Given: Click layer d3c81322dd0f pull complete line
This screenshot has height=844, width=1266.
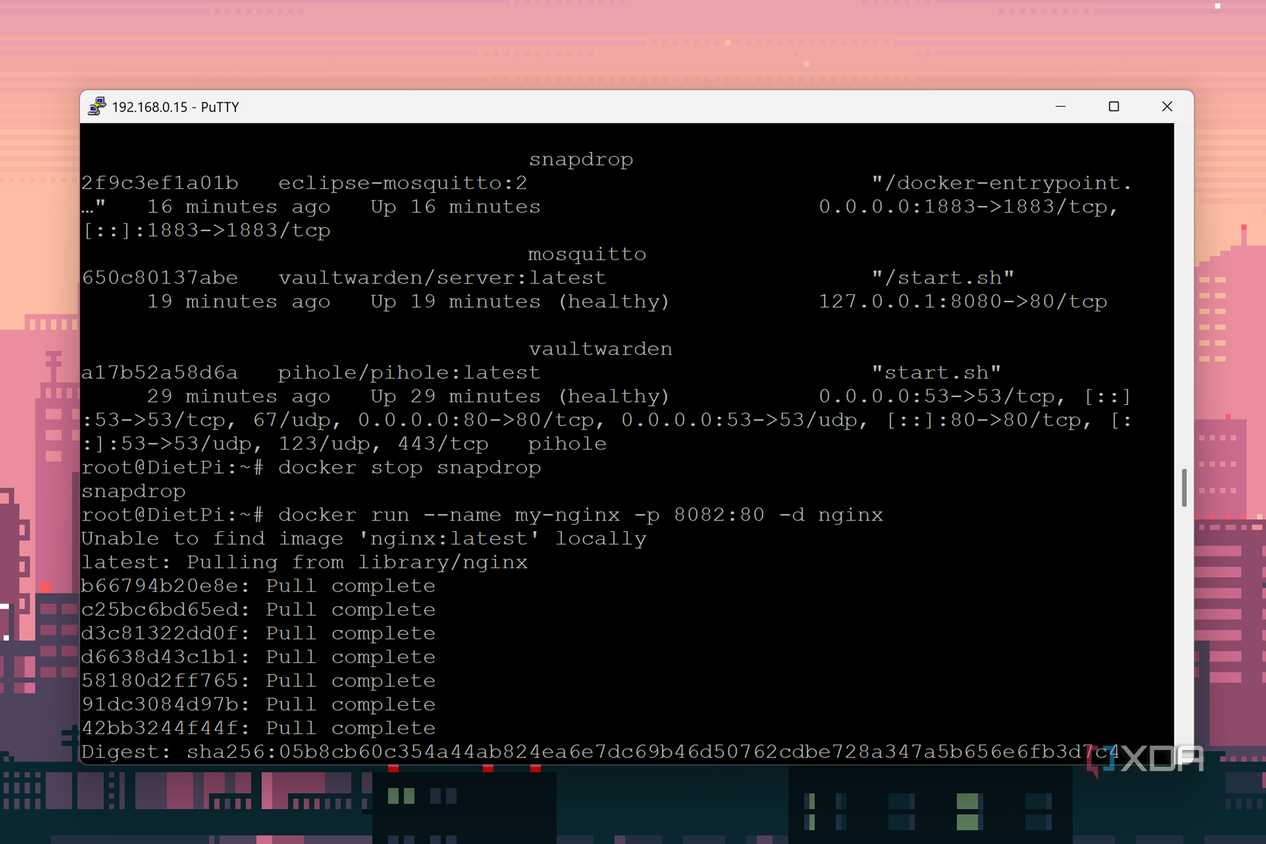Looking at the screenshot, I should coord(258,634).
